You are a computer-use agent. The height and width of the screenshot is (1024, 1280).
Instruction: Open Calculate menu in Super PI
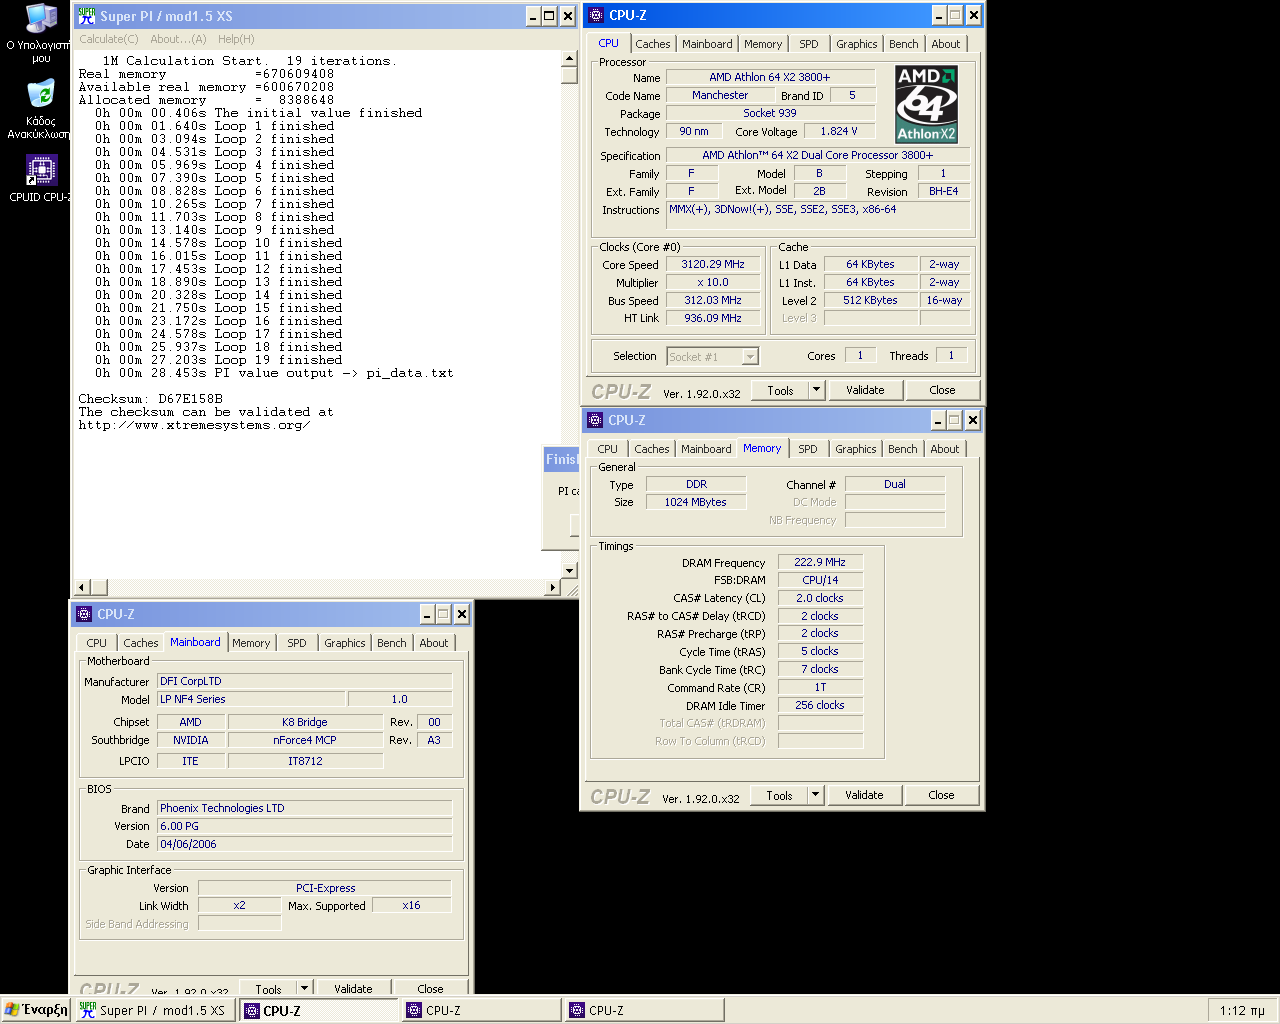[x=109, y=39]
